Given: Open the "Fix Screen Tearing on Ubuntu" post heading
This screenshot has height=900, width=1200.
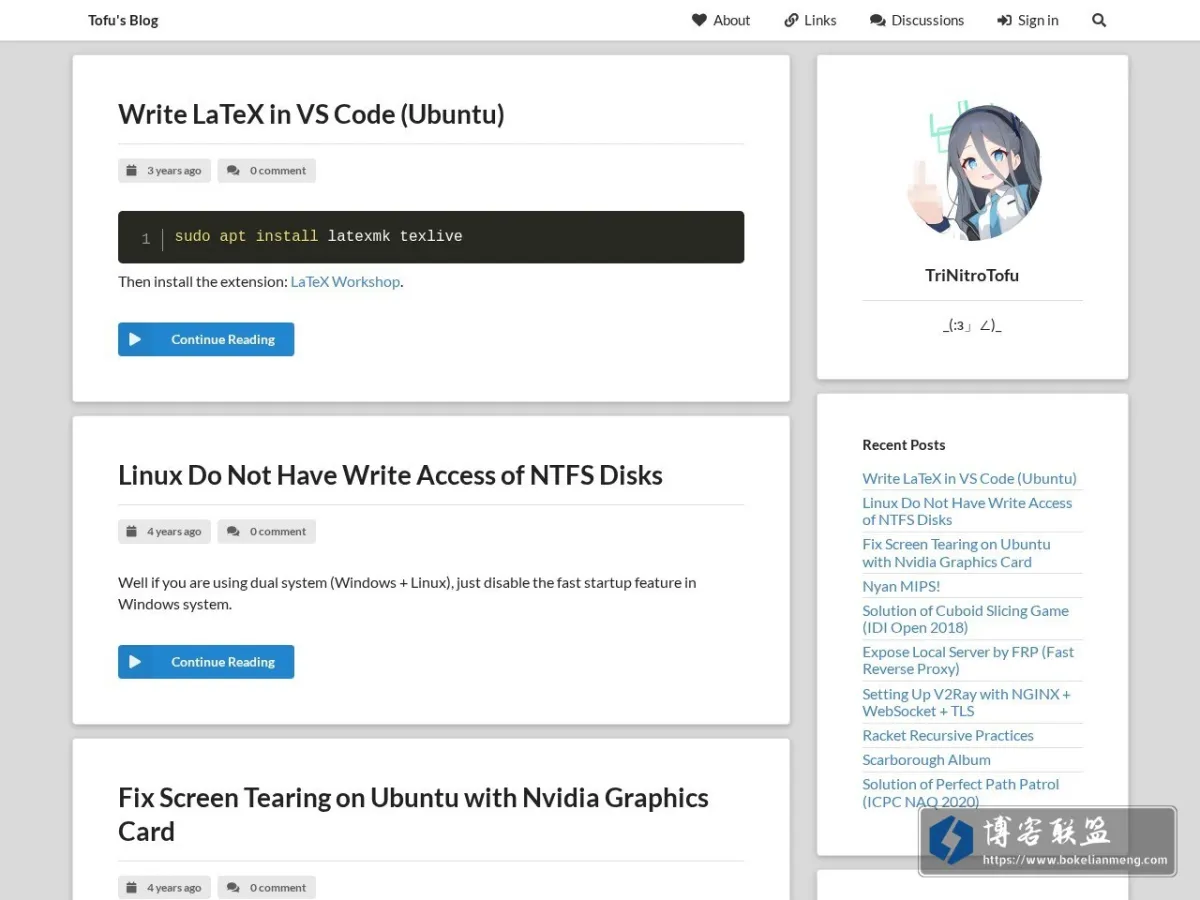Looking at the screenshot, I should click(x=413, y=814).
